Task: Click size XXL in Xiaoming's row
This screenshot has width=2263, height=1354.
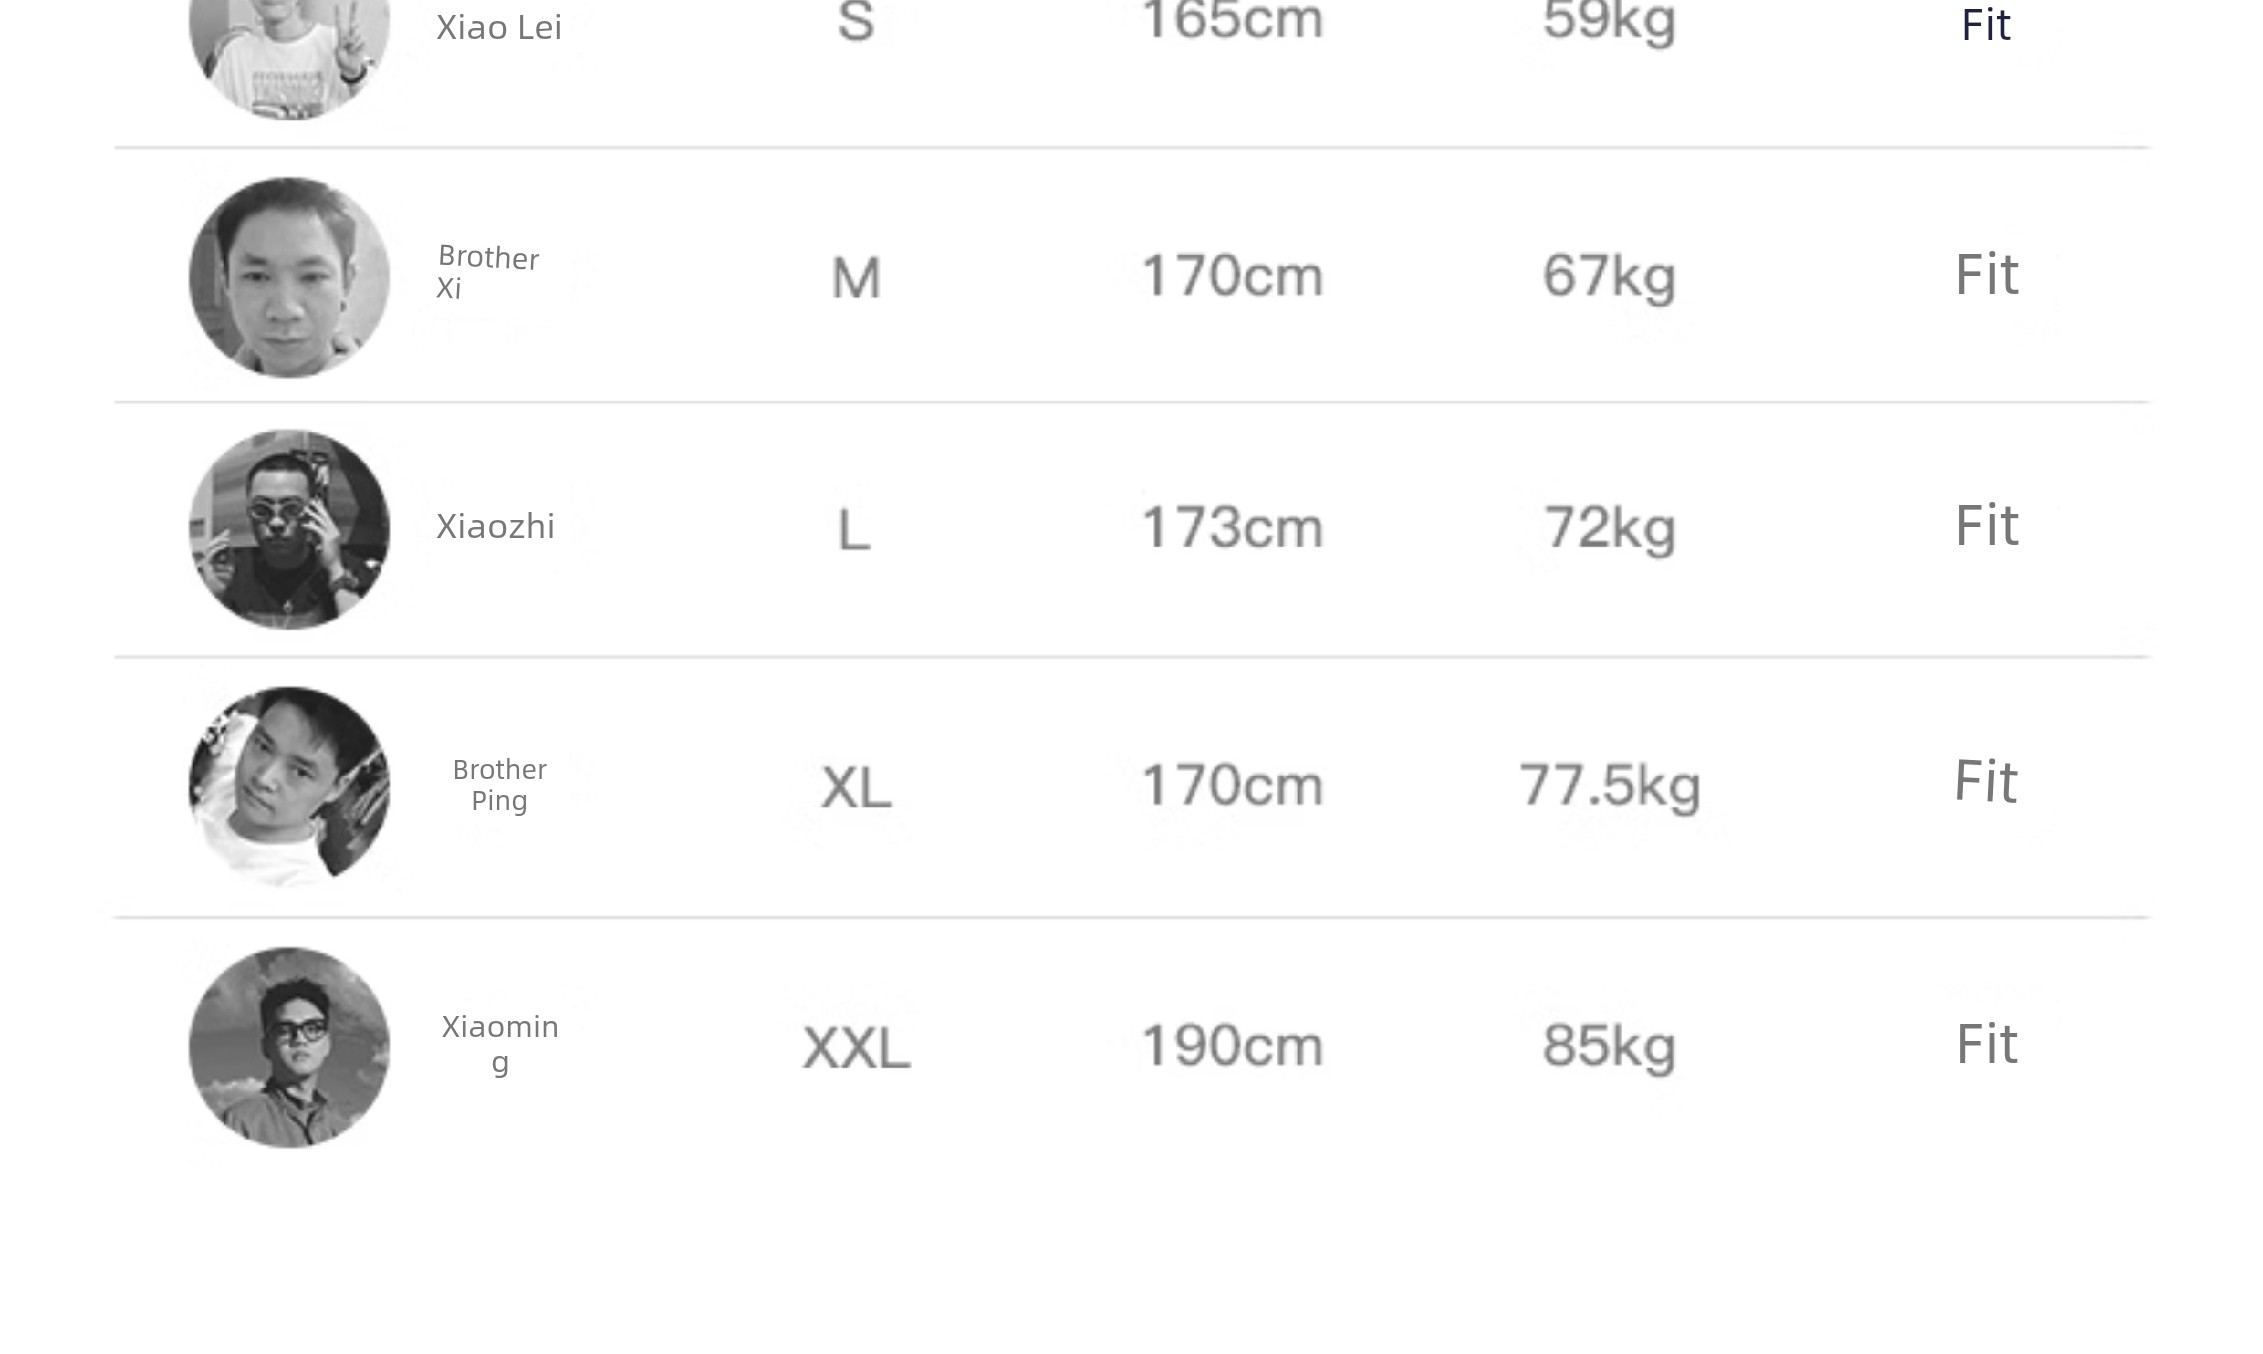Action: point(857,1048)
